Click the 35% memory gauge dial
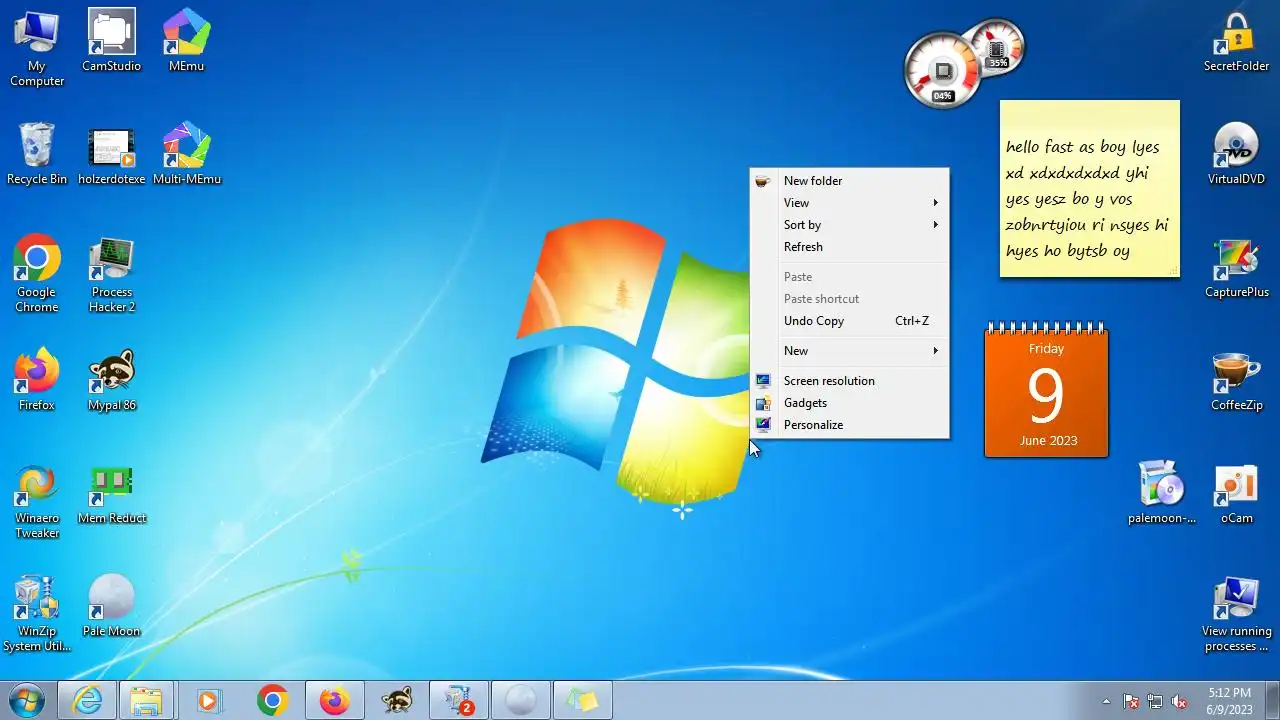 996,47
